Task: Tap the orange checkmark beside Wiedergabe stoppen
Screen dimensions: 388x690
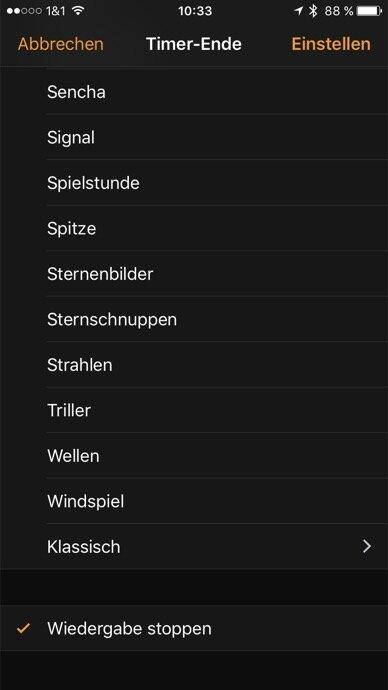Action: [23, 628]
